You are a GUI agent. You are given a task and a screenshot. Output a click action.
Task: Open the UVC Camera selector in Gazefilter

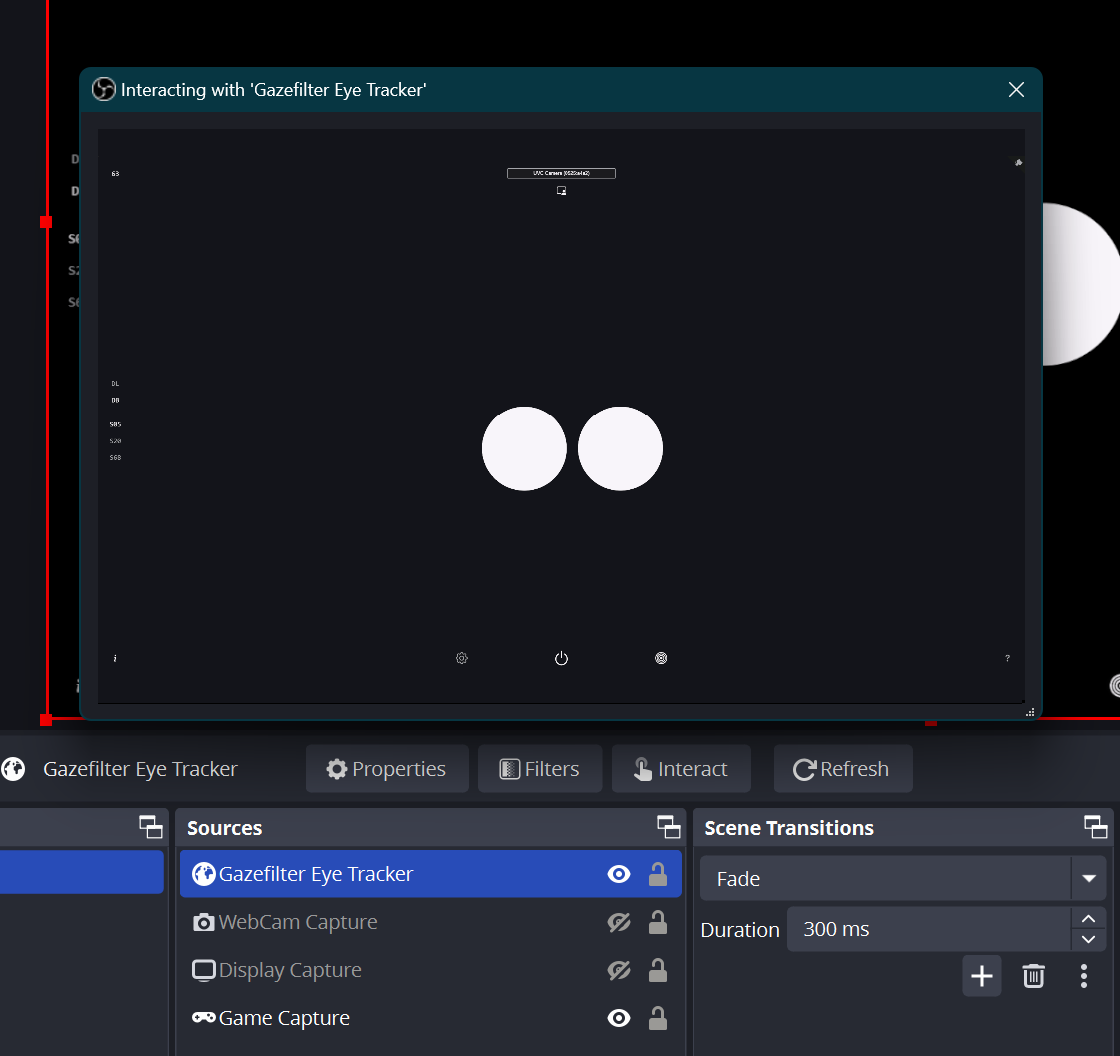pyautogui.click(x=562, y=172)
